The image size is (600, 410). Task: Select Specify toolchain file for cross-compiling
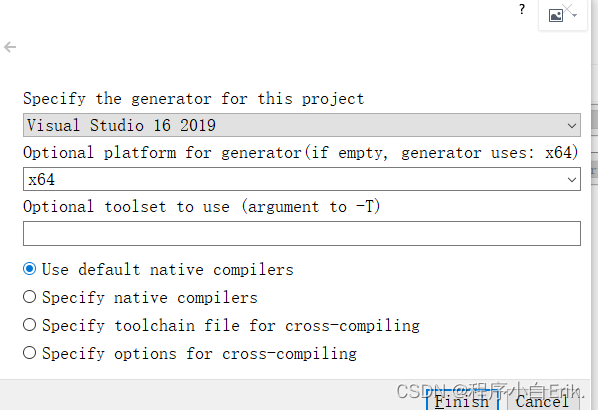[221, 325]
